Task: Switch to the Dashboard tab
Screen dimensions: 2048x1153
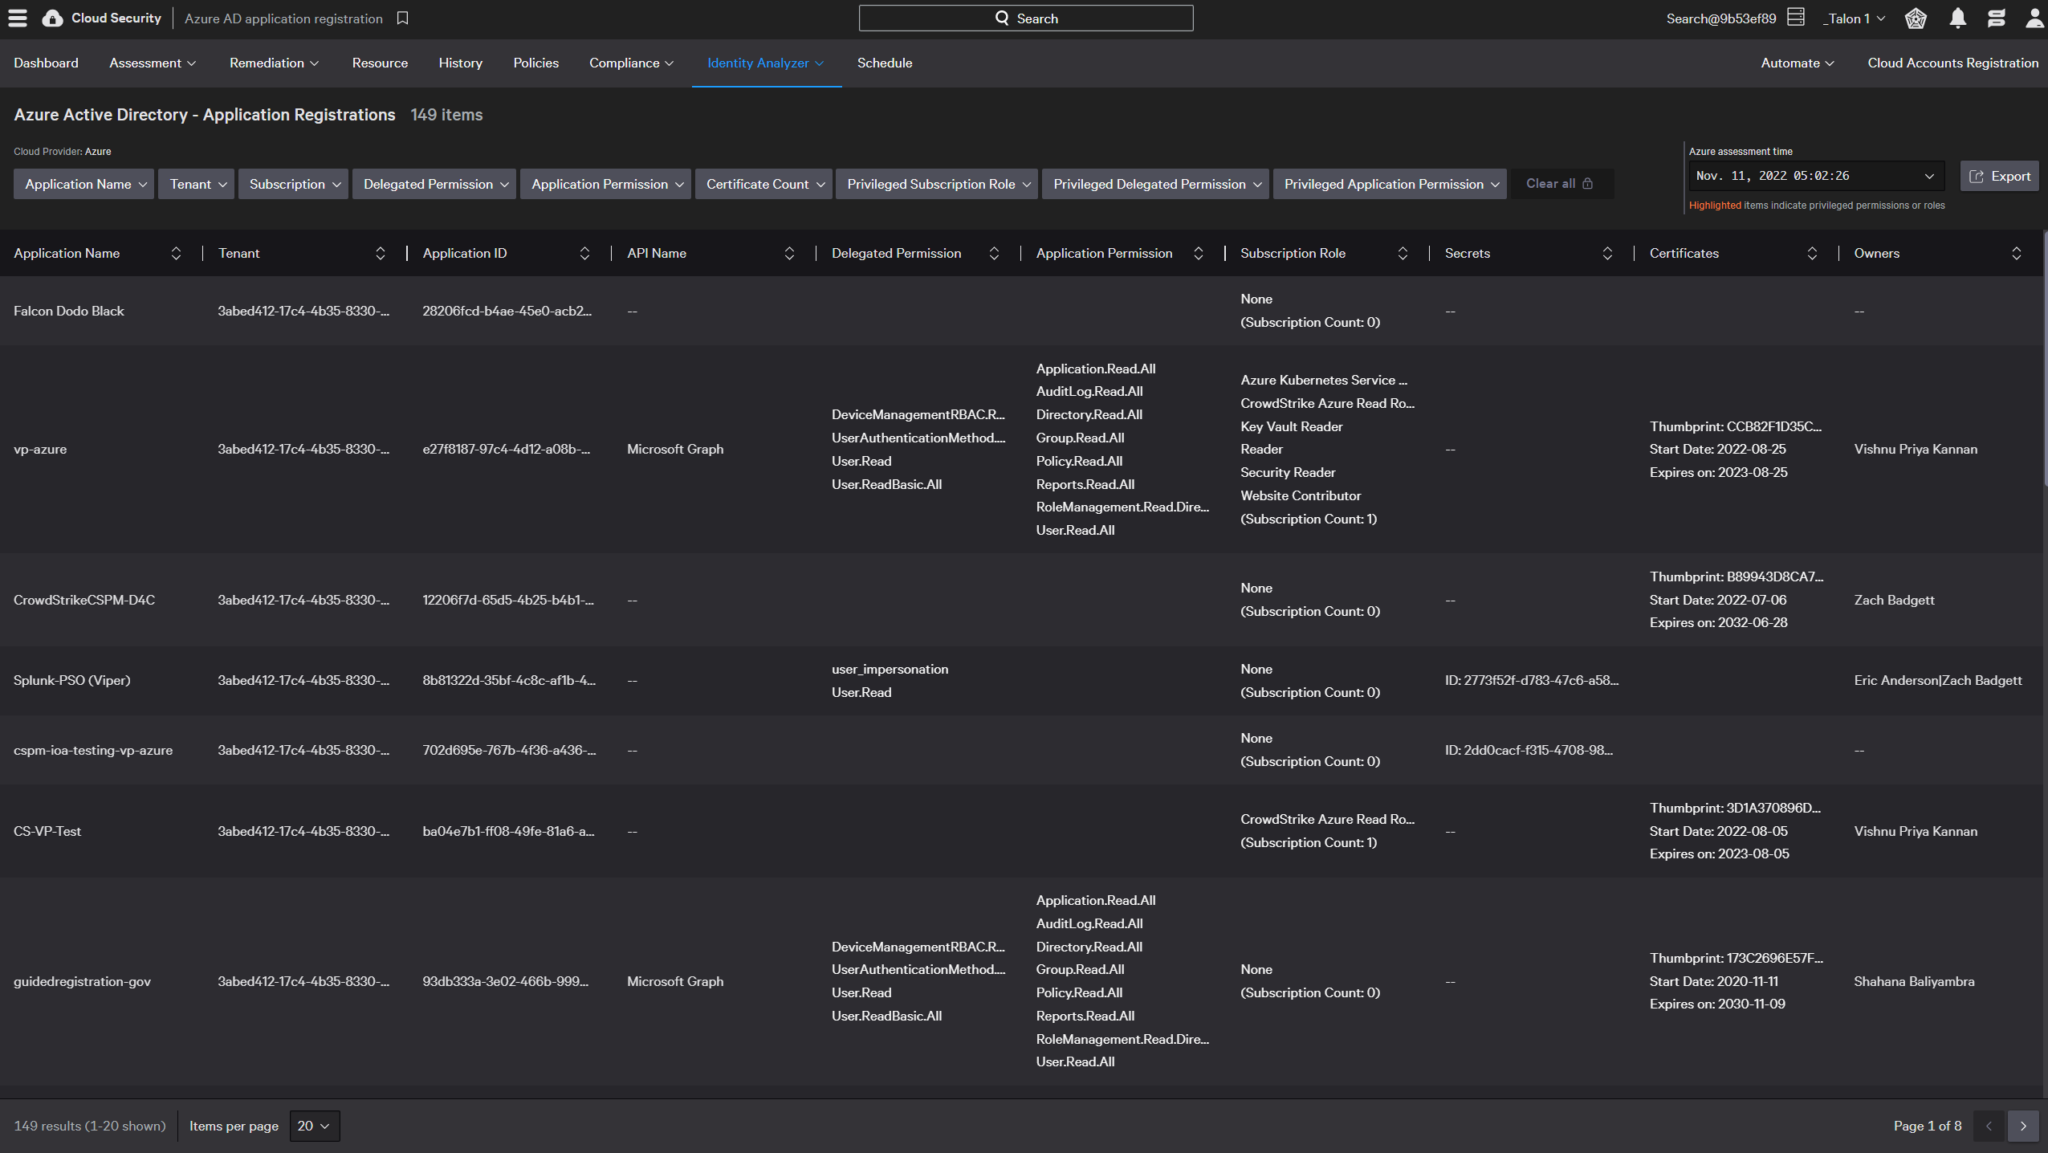Action: tap(46, 62)
